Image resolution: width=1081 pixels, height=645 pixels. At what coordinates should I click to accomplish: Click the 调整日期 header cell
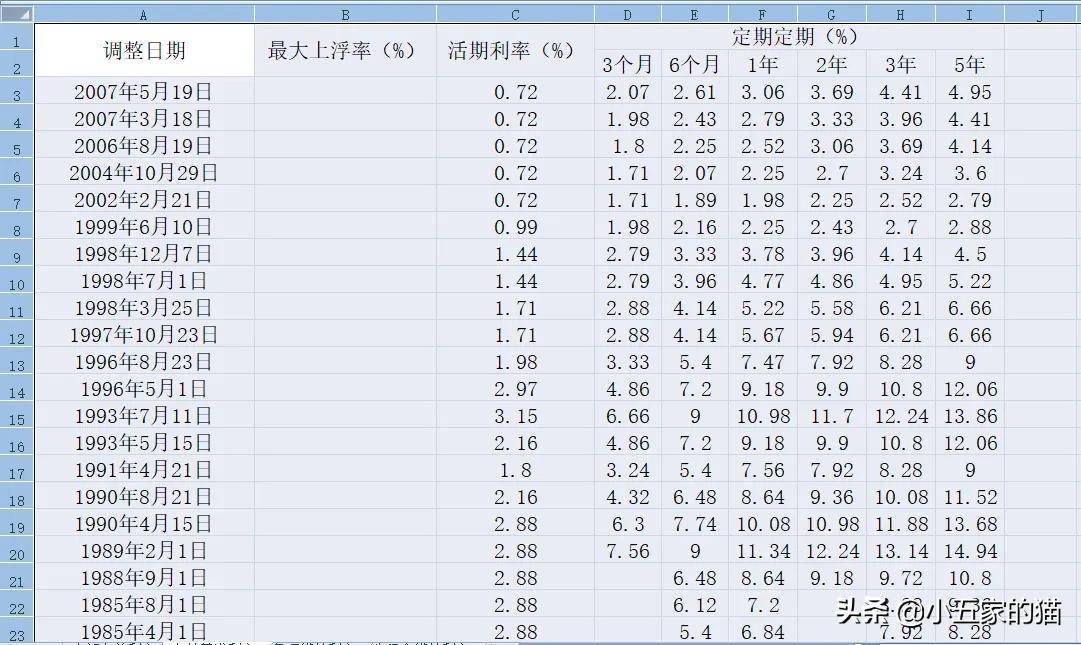point(144,50)
